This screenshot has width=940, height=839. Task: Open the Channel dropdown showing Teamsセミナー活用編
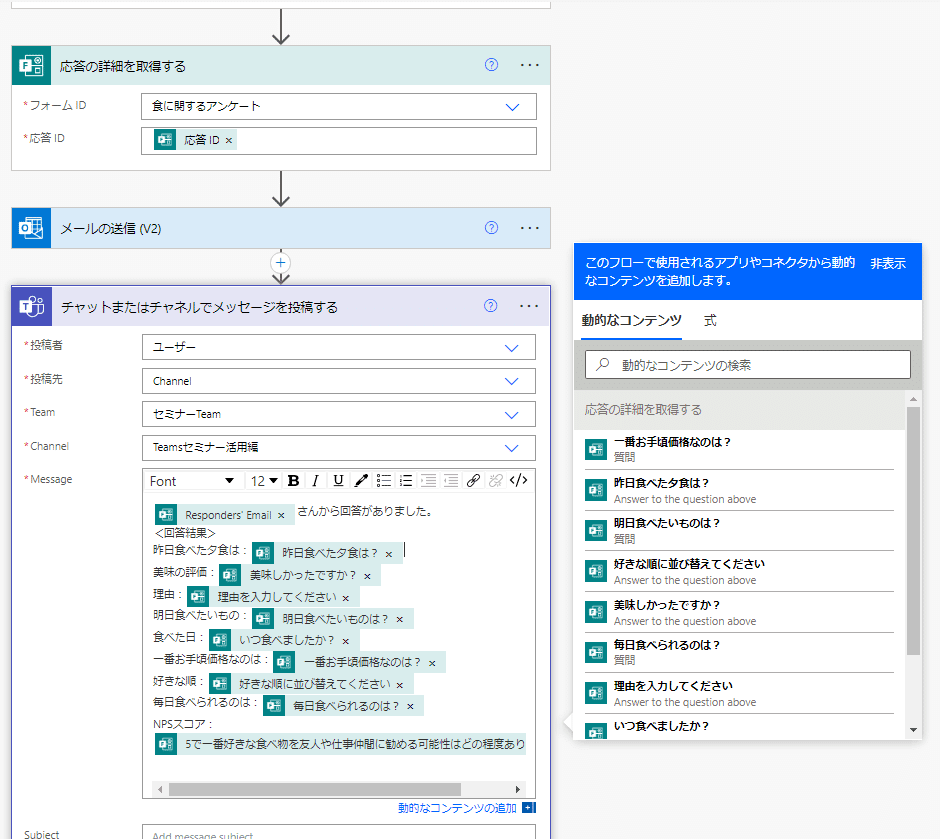pyautogui.click(x=340, y=448)
